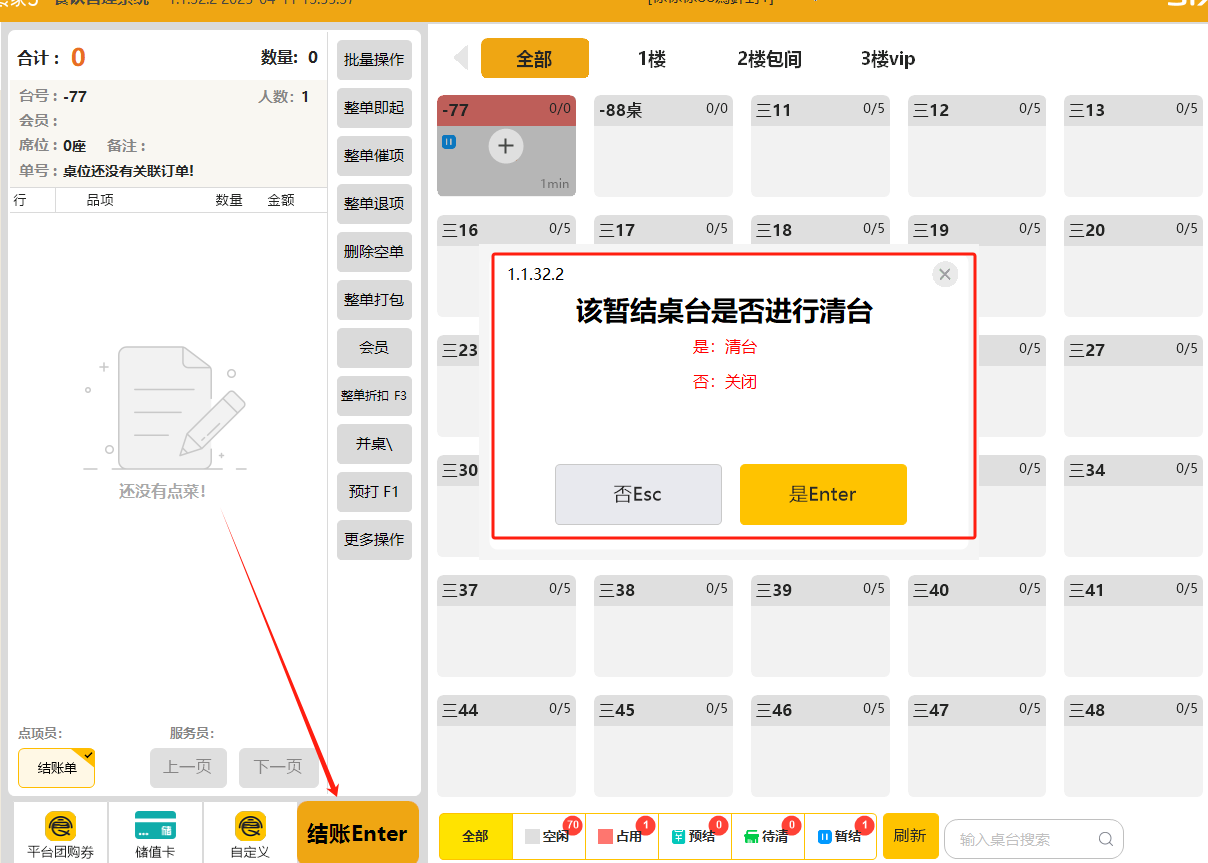Select table 三13 tile

(x=1132, y=145)
